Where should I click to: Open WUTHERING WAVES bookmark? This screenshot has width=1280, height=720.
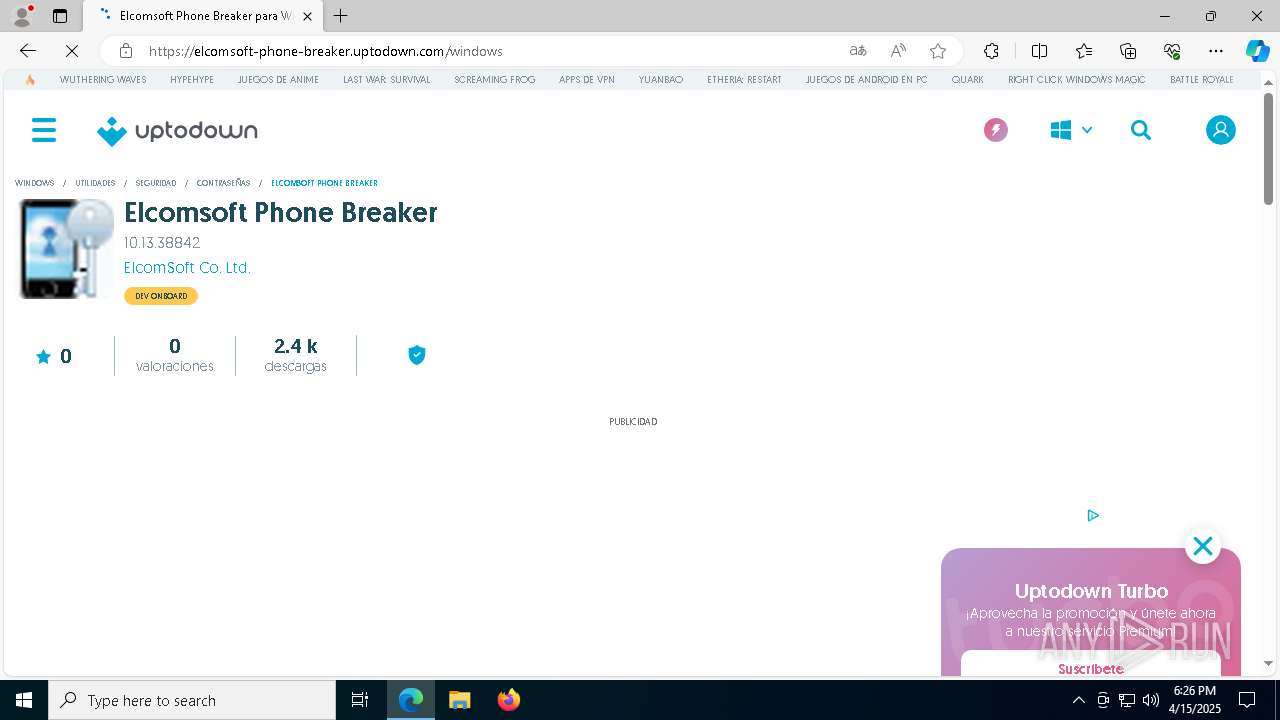pyautogui.click(x=103, y=79)
